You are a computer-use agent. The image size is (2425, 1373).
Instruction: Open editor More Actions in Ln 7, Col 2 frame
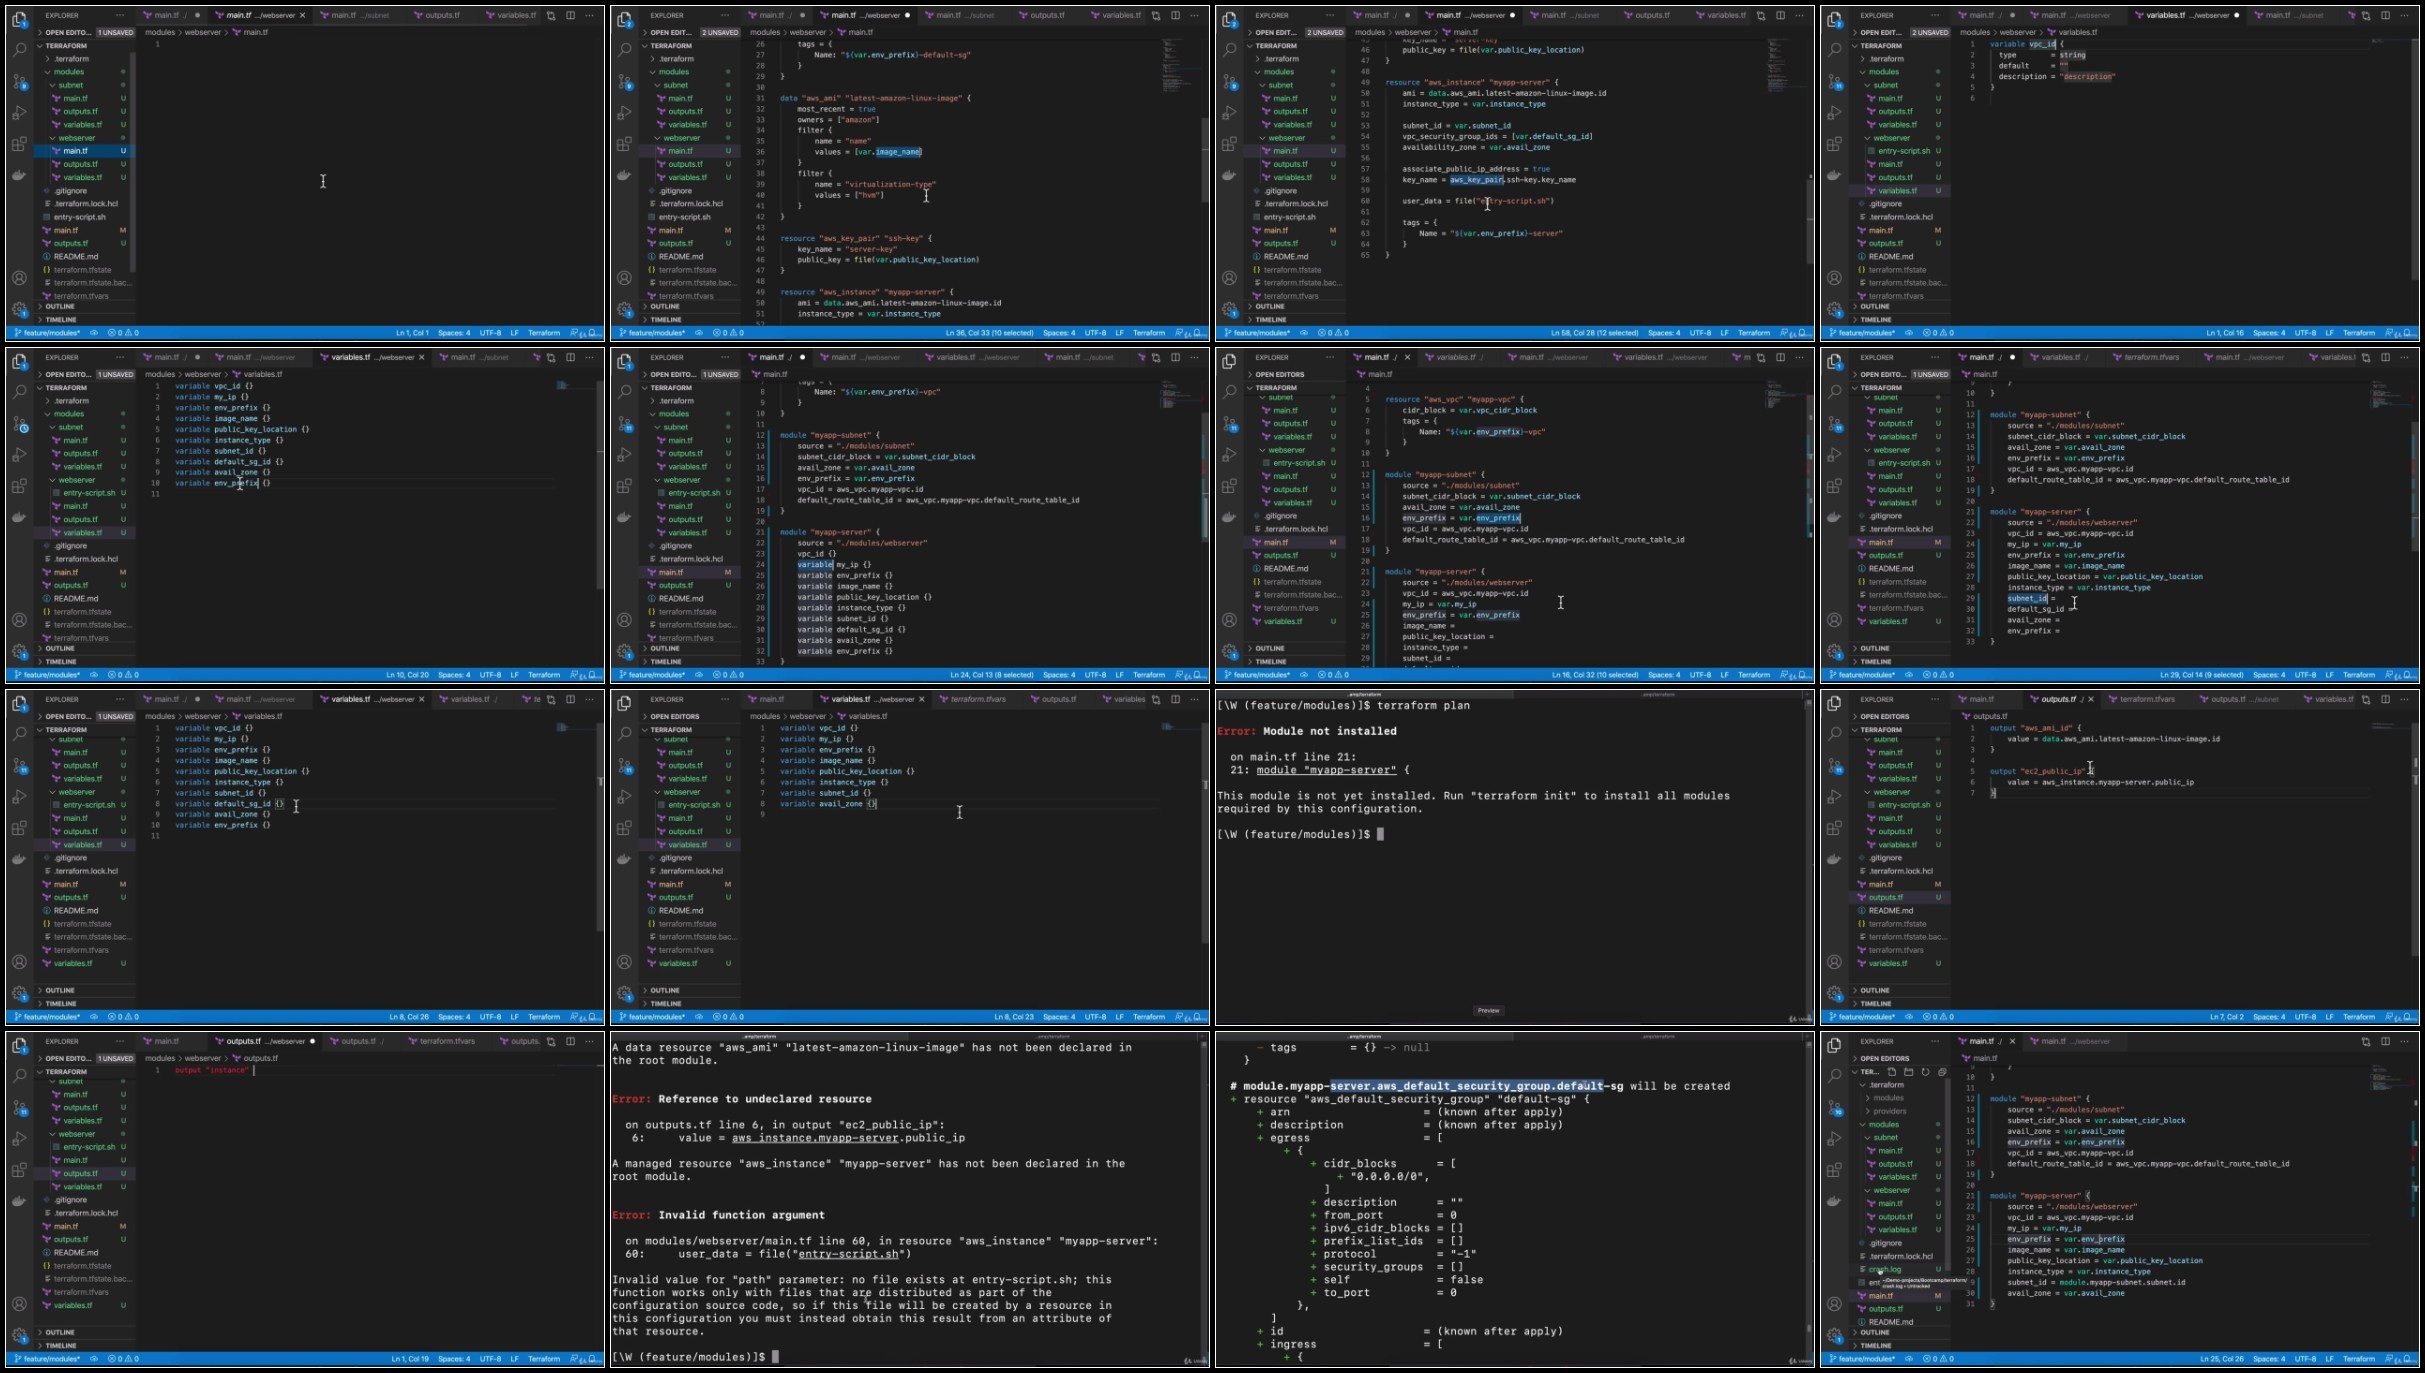pos(2404,699)
